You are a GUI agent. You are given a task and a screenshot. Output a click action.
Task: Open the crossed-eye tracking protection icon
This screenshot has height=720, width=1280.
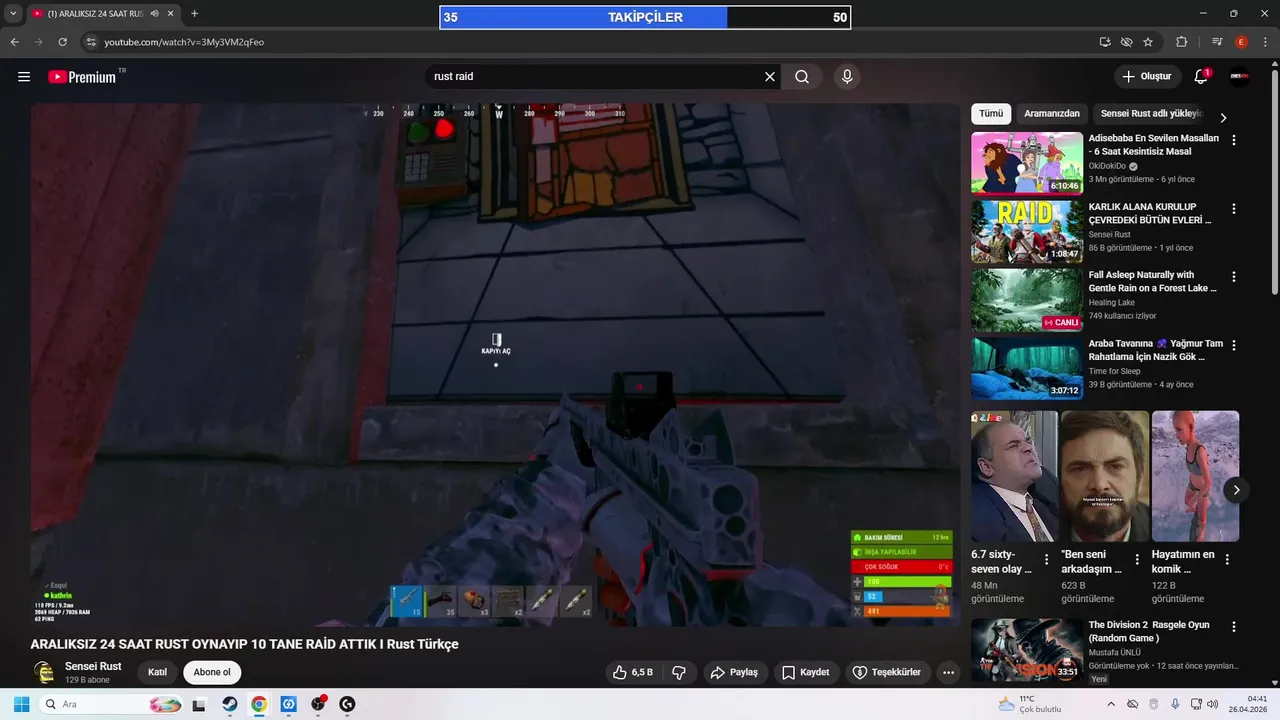pyautogui.click(x=1127, y=42)
